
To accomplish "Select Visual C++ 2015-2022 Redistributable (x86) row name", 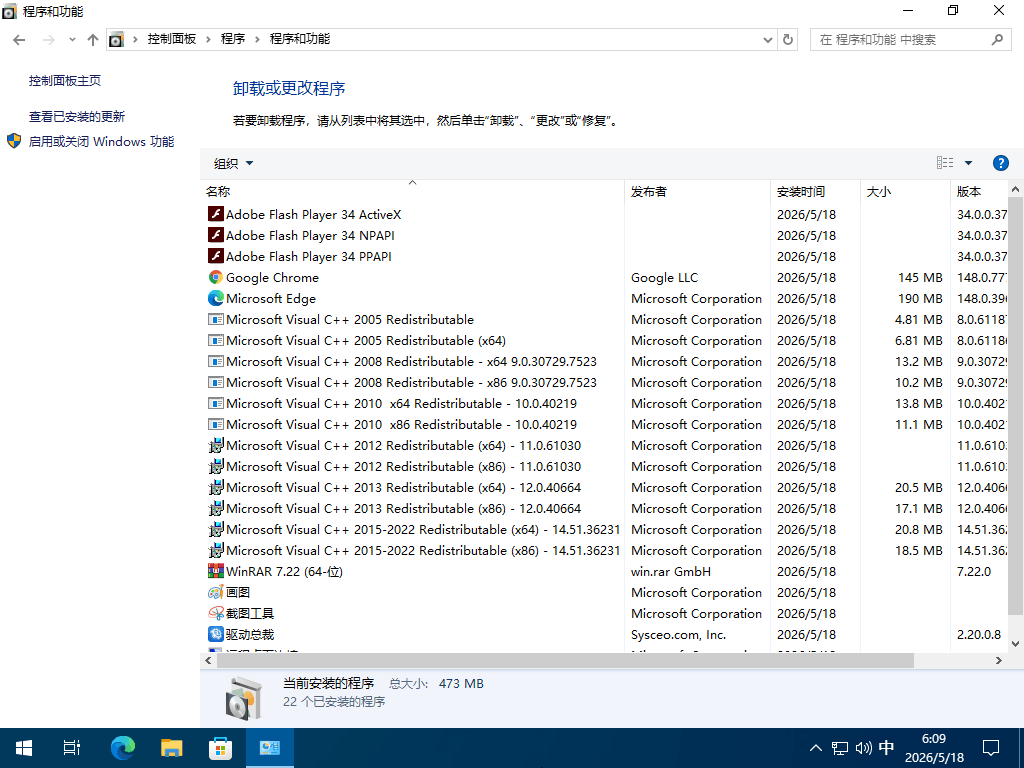I will 423,551.
